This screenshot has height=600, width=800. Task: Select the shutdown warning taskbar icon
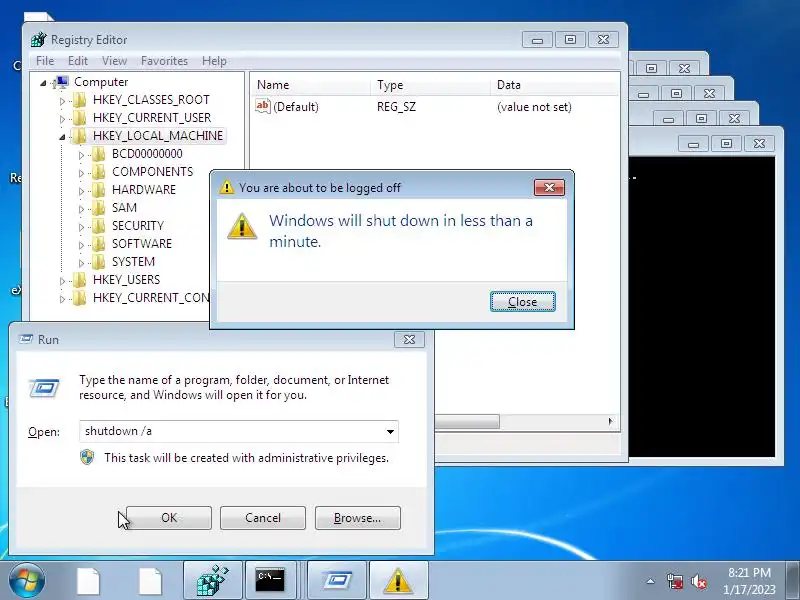pos(398,581)
